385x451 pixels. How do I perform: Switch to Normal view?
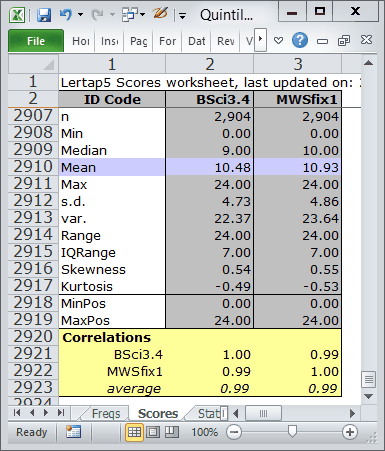click(x=134, y=432)
